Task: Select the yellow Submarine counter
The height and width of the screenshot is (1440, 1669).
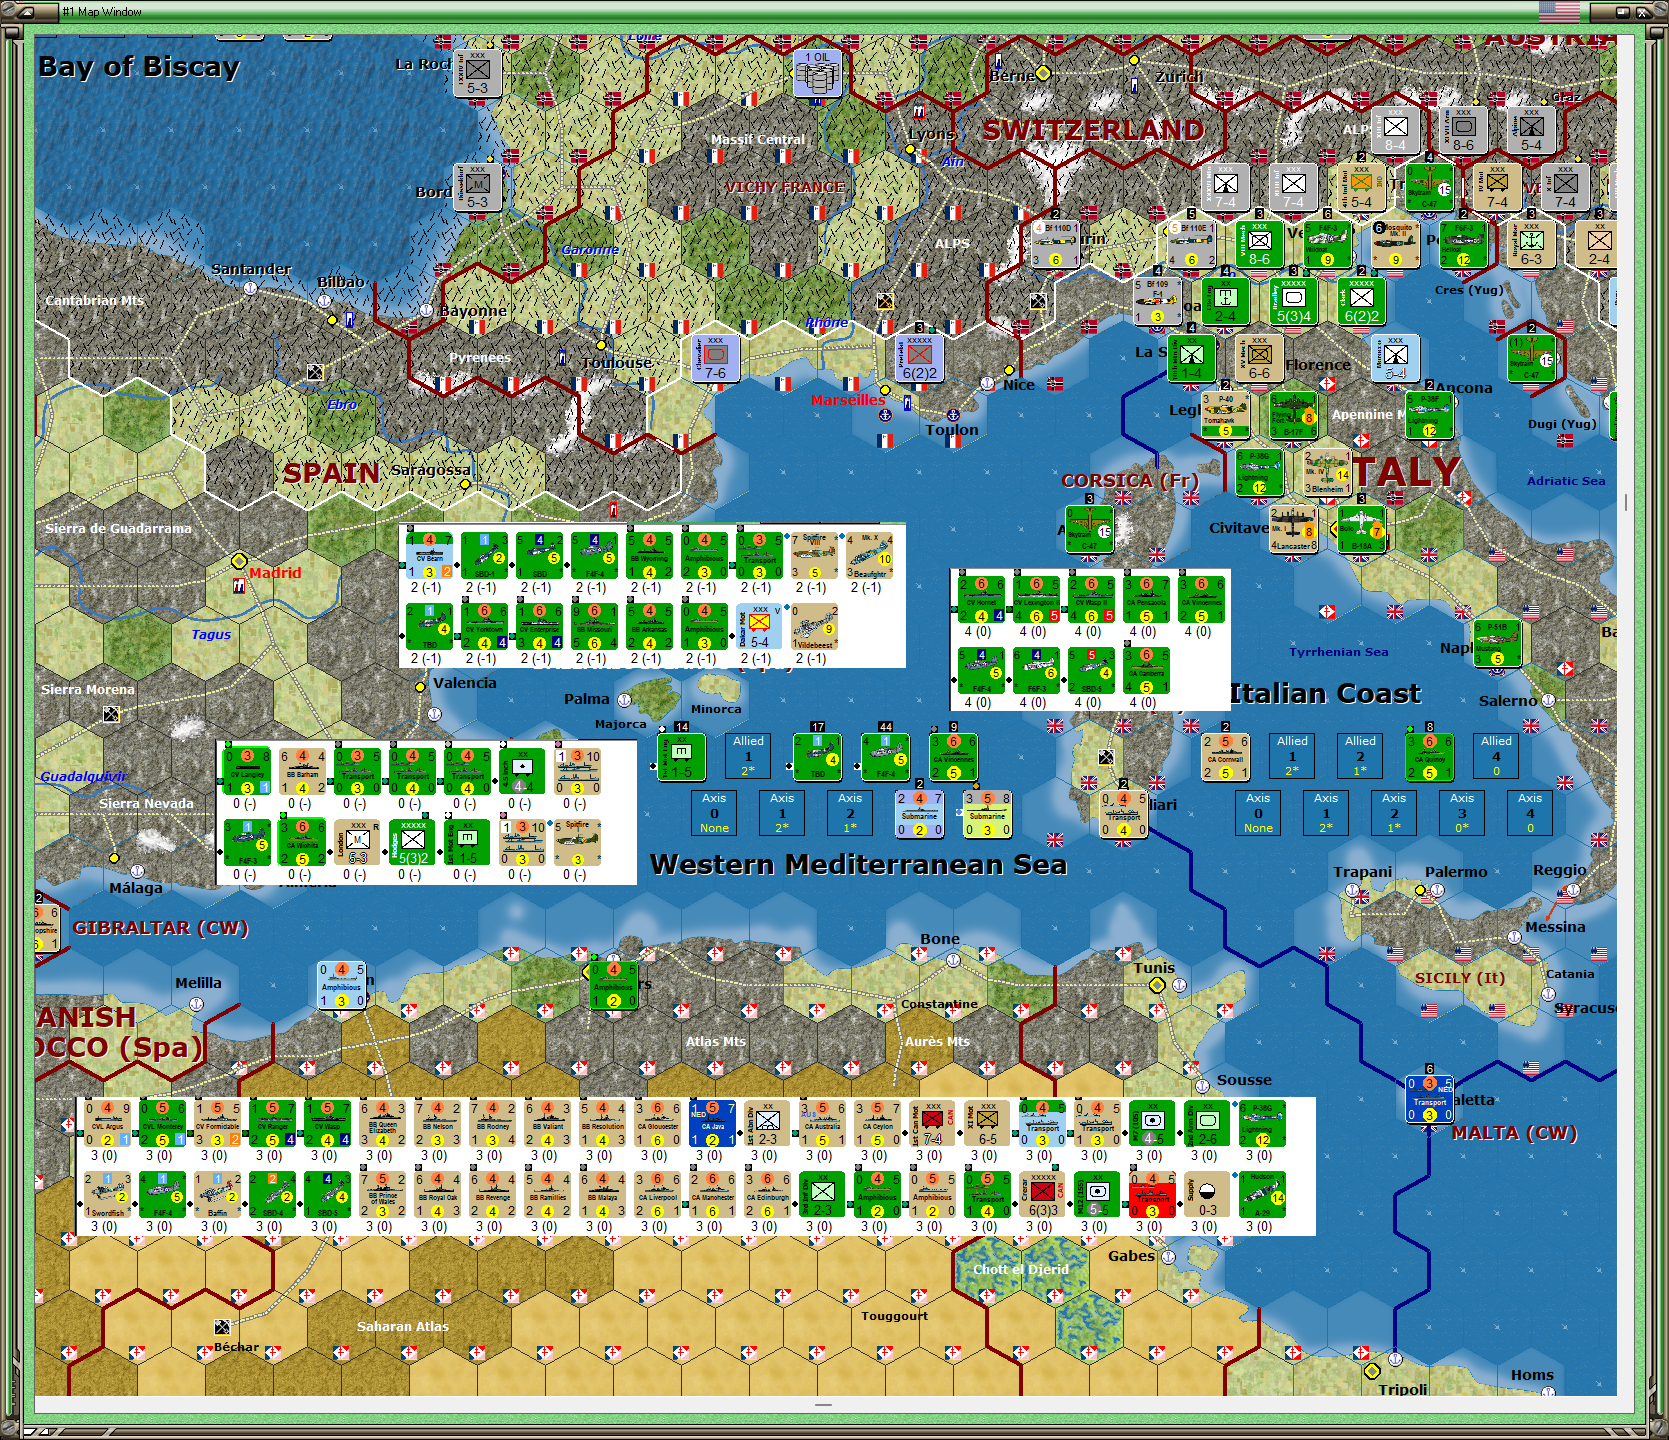Action: [x=987, y=813]
